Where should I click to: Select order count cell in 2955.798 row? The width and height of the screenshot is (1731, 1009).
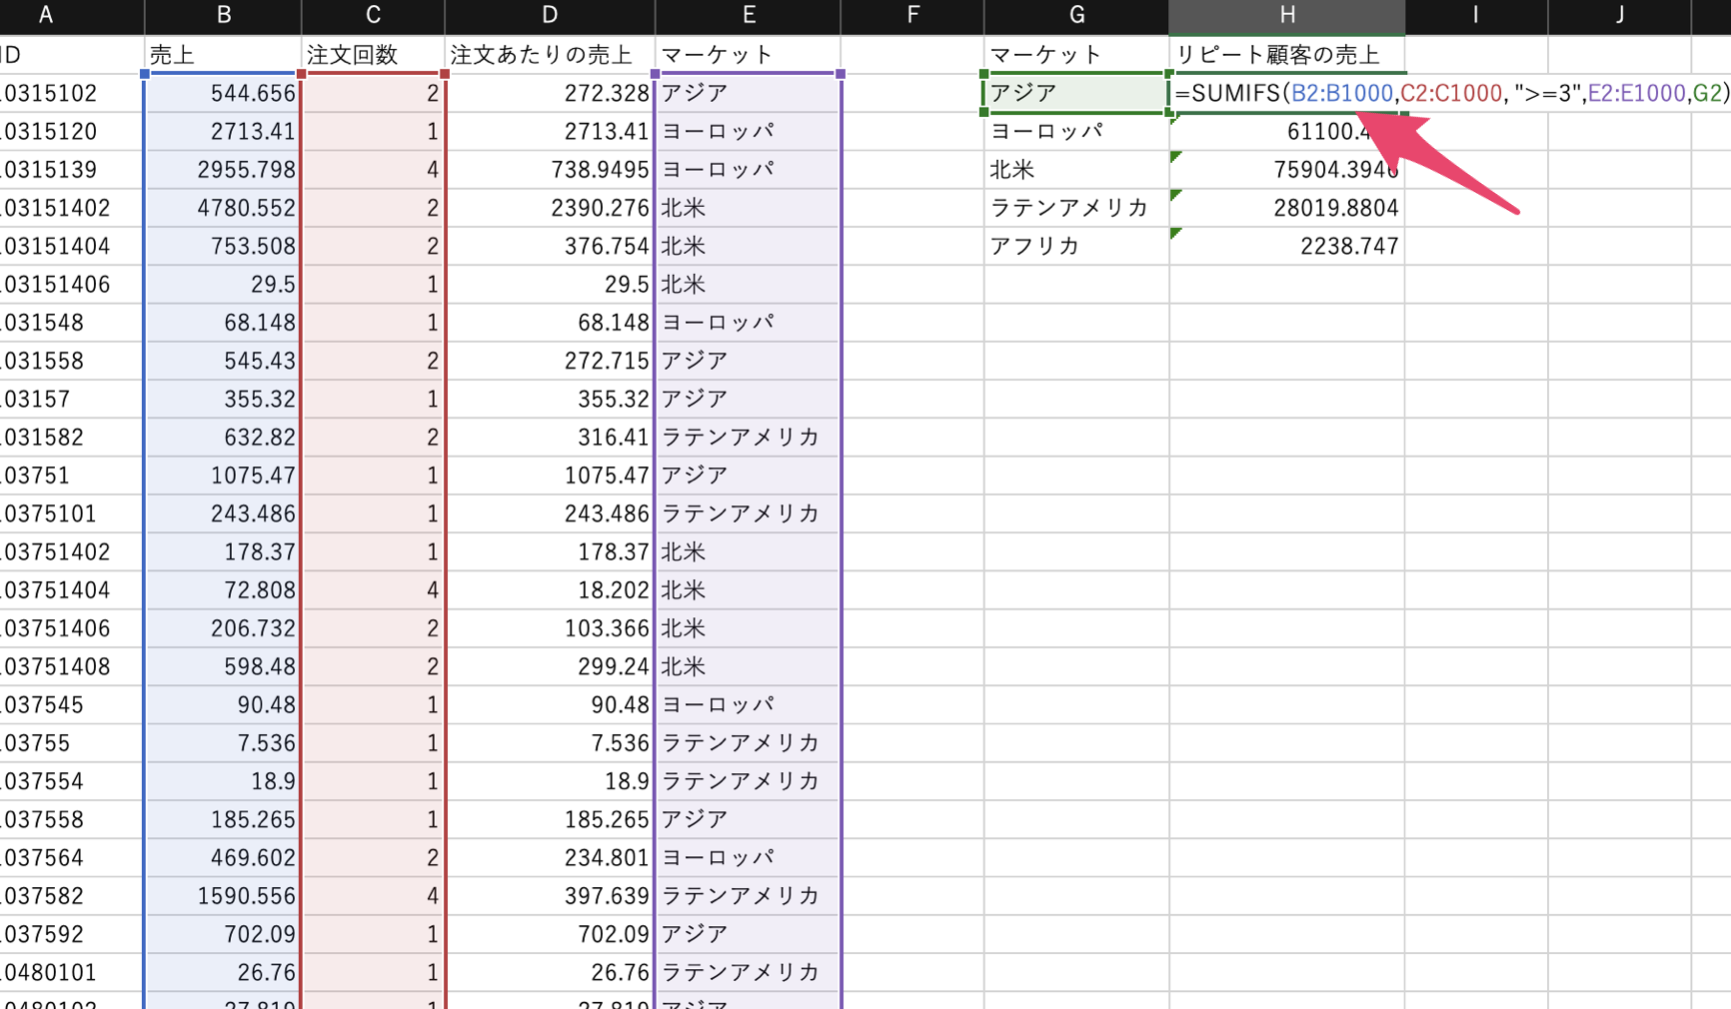point(373,169)
